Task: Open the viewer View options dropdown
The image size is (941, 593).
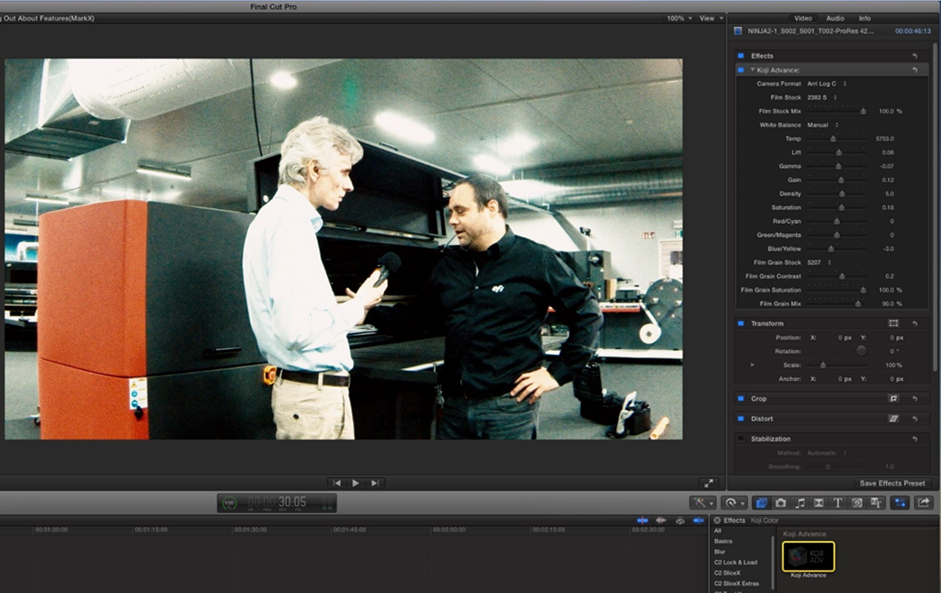Action: [711, 19]
